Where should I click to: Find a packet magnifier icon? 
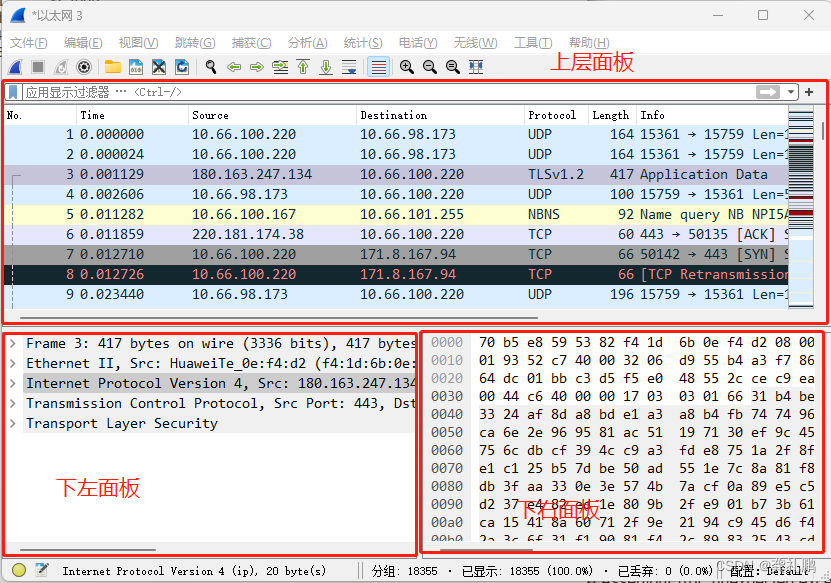[x=211, y=67]
